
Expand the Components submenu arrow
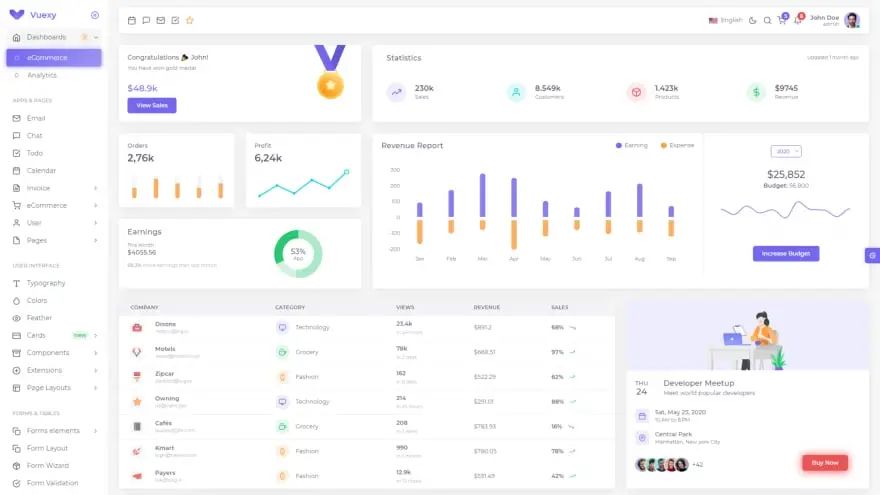[95, 353]
